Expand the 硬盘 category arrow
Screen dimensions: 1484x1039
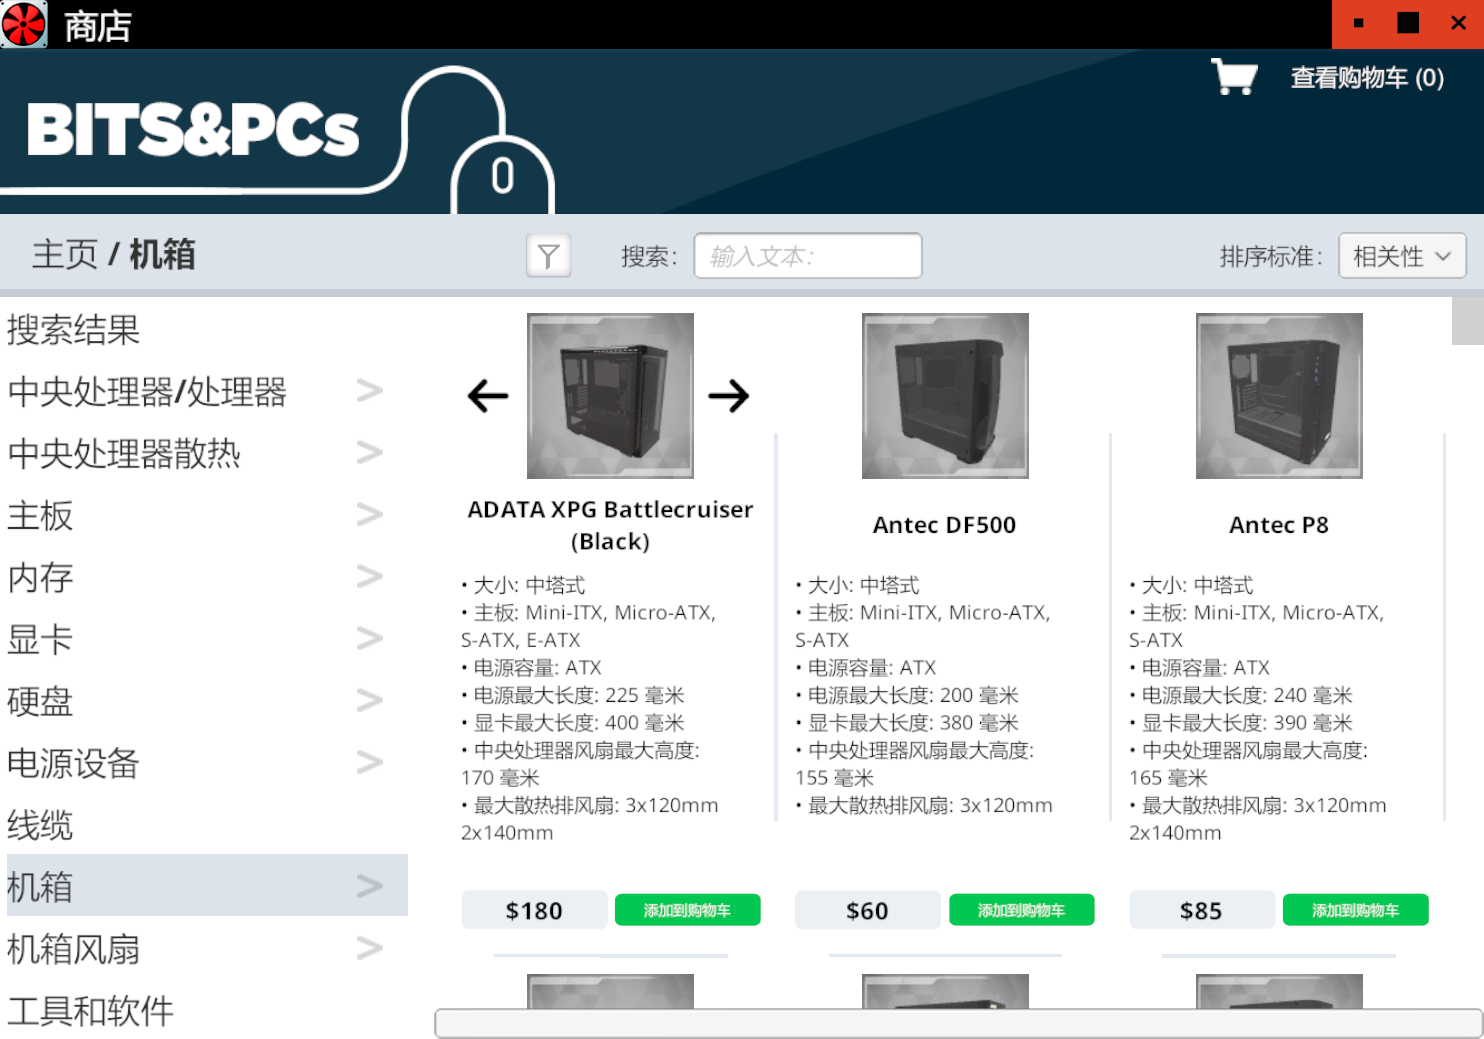click(370, 701)
